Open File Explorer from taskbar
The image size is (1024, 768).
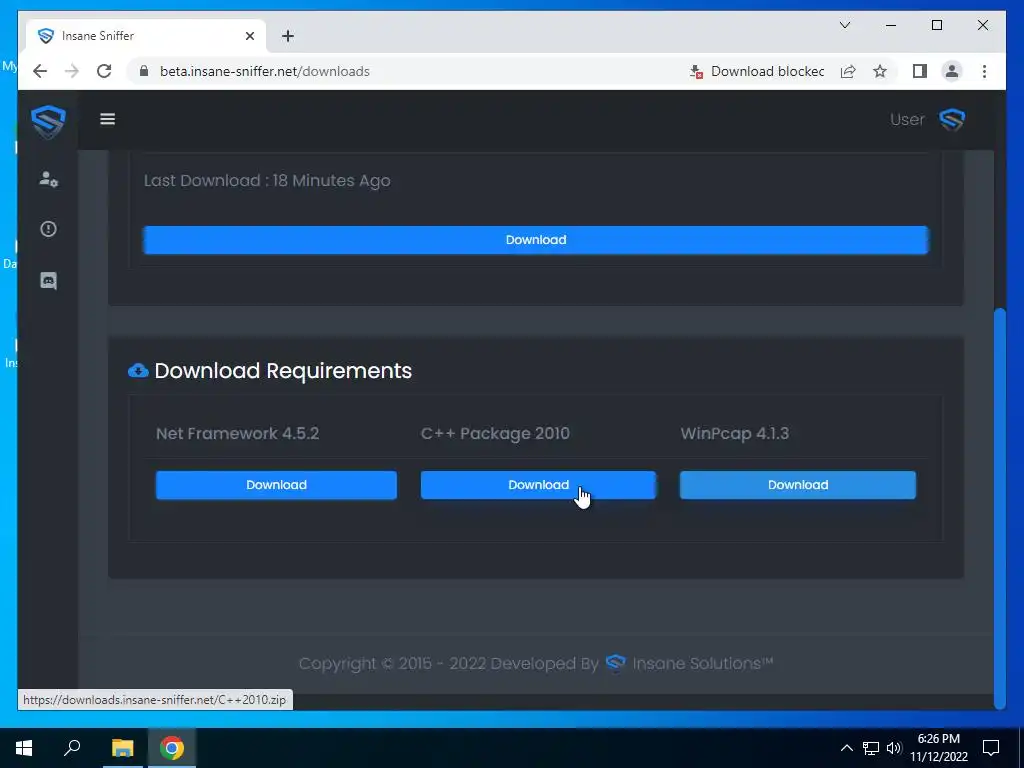(x=122, y=748)
